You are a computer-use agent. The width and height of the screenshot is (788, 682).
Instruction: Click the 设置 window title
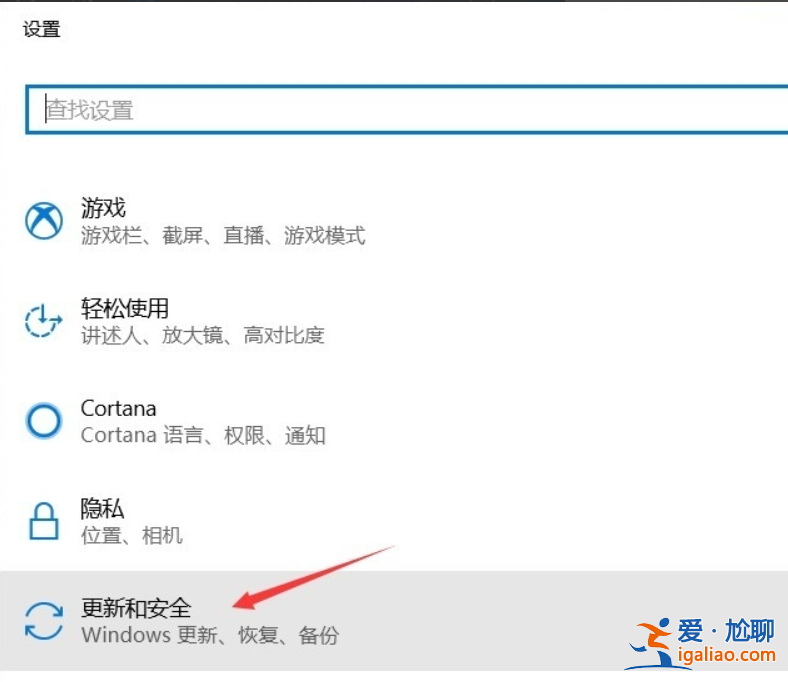(x=41, y=29)
